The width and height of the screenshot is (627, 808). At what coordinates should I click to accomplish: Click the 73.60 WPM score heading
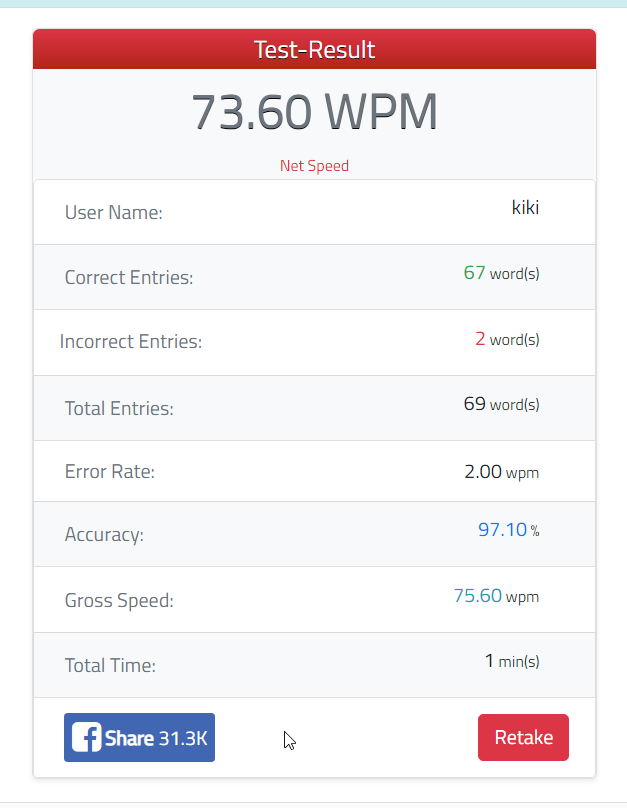pos(314,112)
